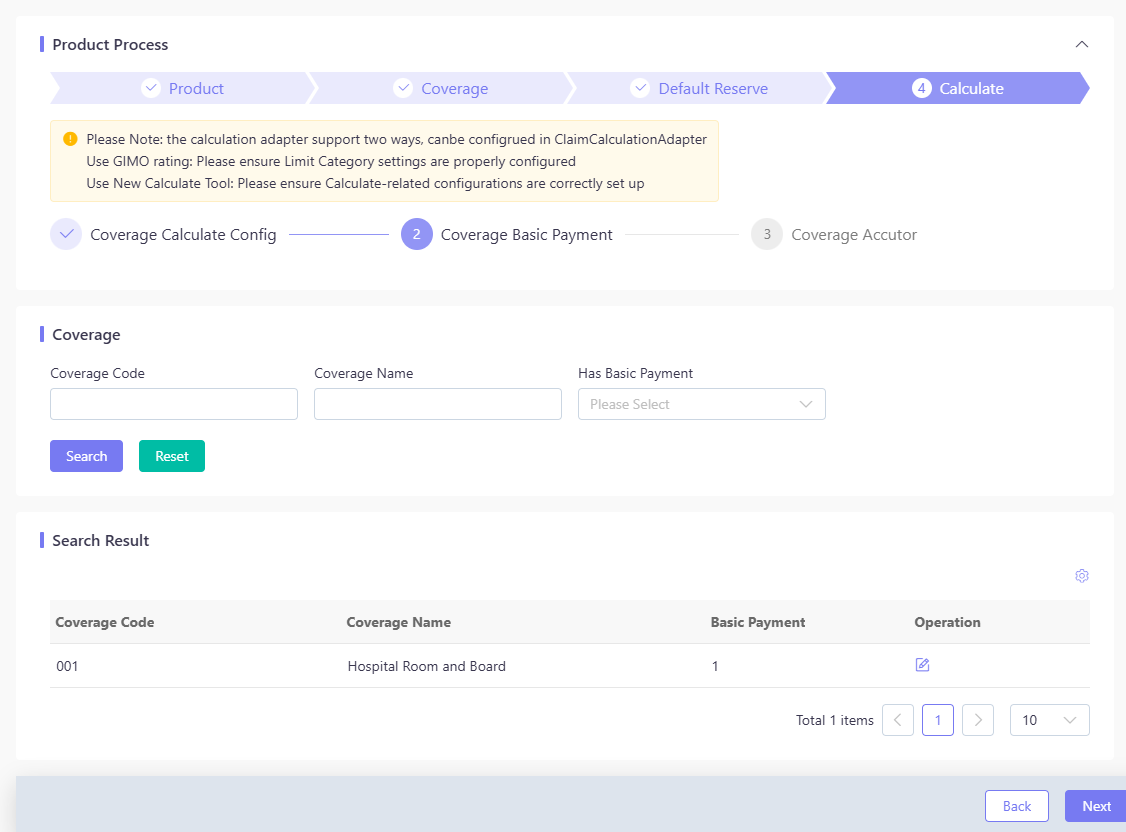Click the Search Result section heading

point(101,541)
